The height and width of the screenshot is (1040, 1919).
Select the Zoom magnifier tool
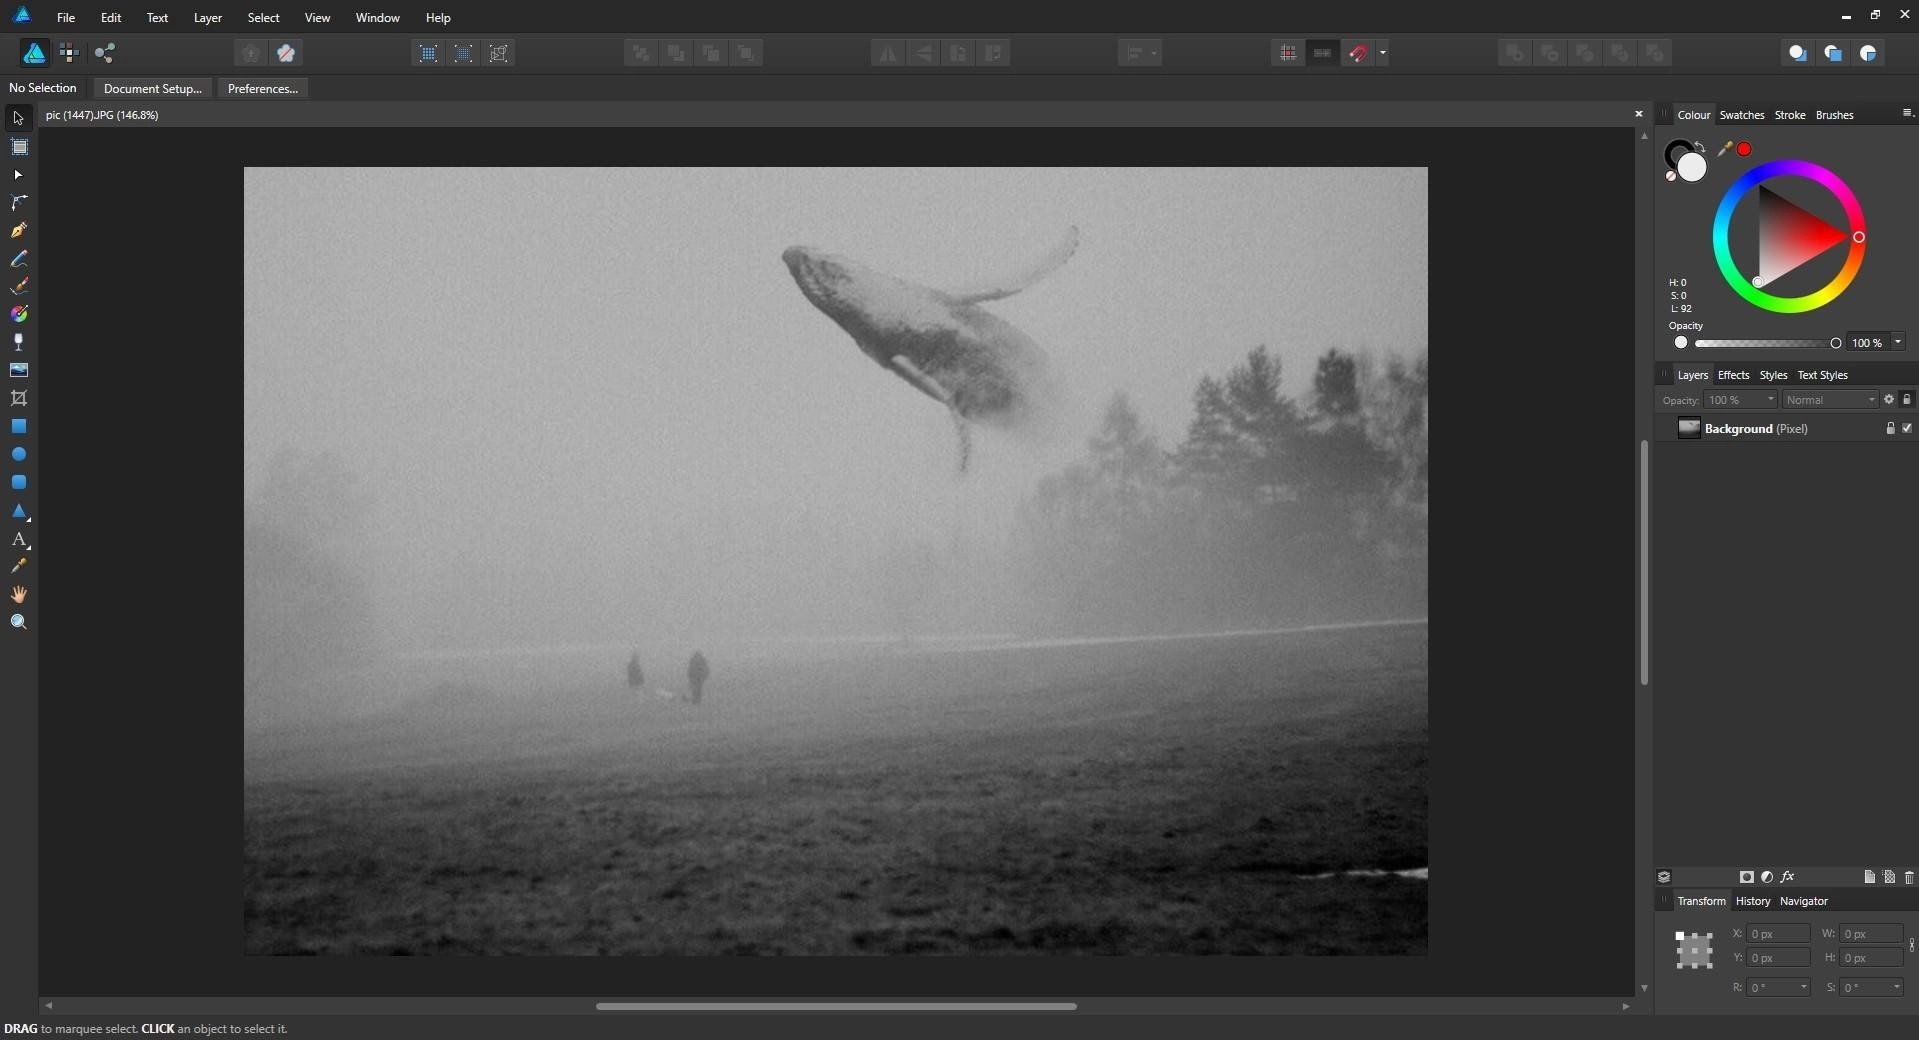[18, 622]
